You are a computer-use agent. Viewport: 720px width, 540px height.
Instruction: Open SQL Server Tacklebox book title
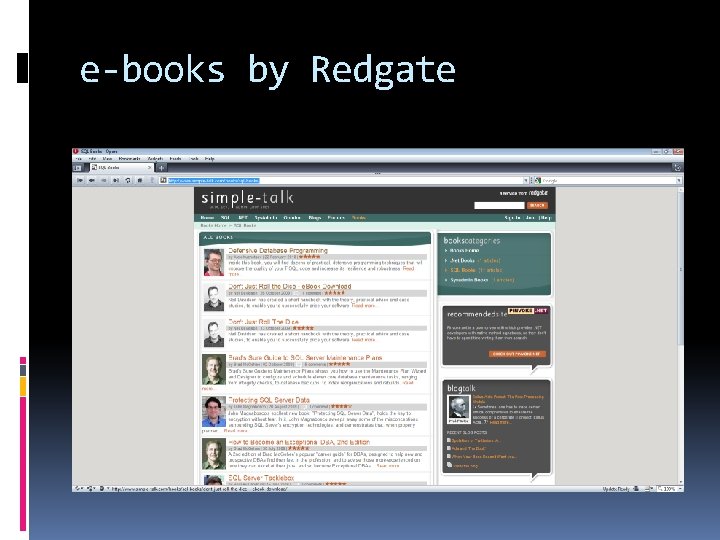click(x=261, y=478)
